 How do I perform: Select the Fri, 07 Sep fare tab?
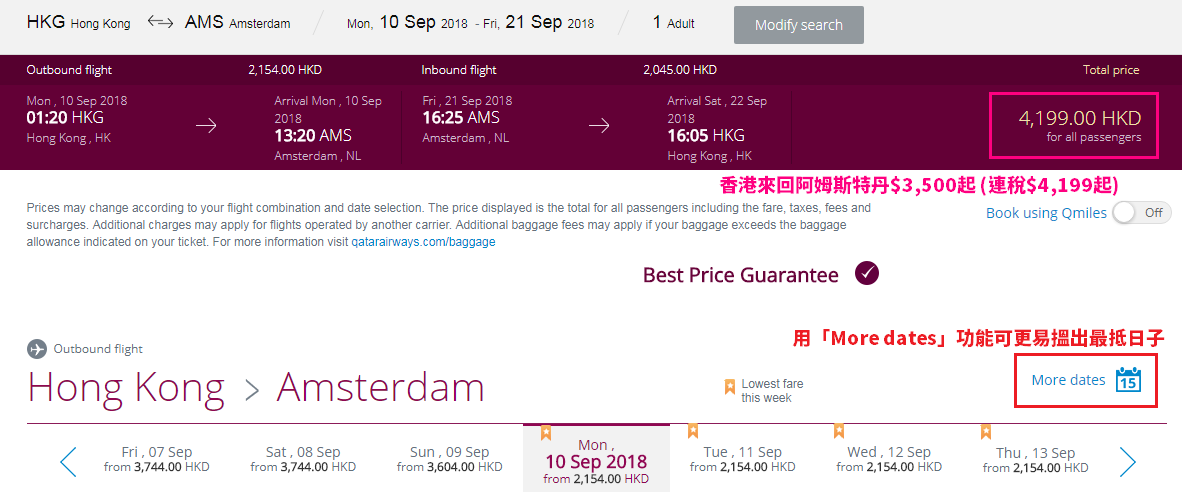(156, 459)
